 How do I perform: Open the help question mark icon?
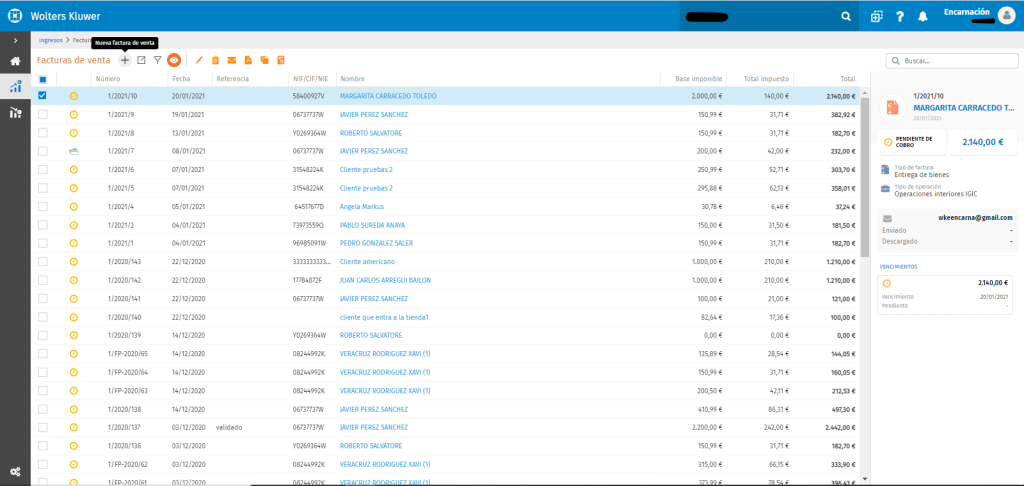(x=899, y=17)
